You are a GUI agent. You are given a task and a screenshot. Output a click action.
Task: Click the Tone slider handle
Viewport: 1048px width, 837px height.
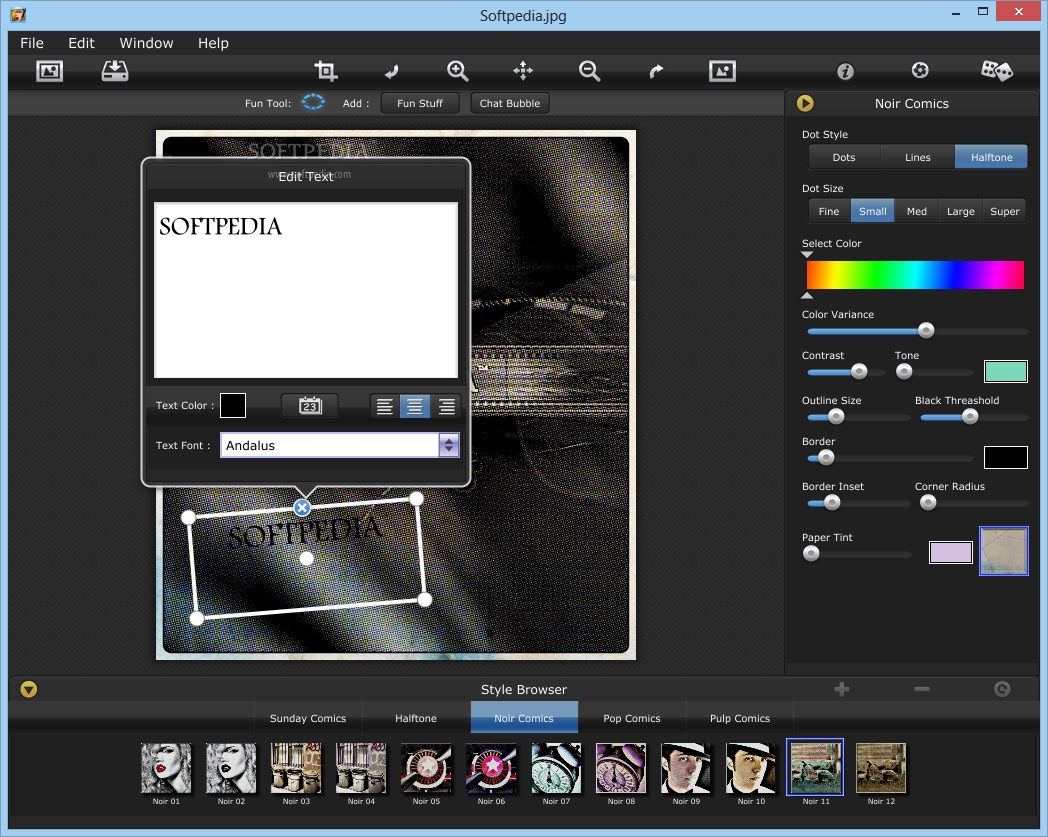(904, 371)
